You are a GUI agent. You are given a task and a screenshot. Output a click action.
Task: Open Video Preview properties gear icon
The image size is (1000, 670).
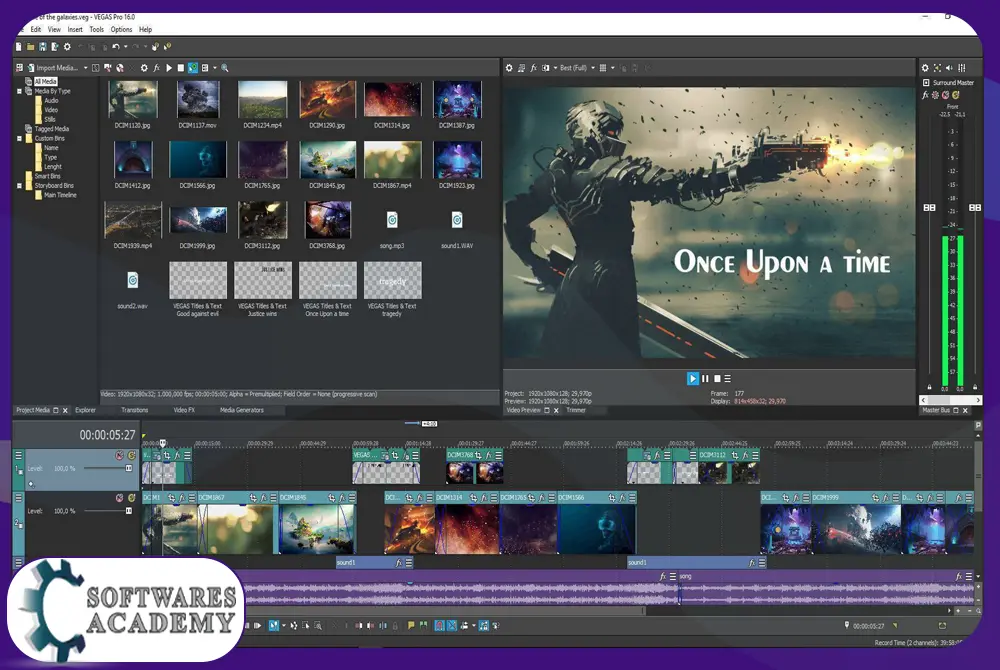(509, 68)
